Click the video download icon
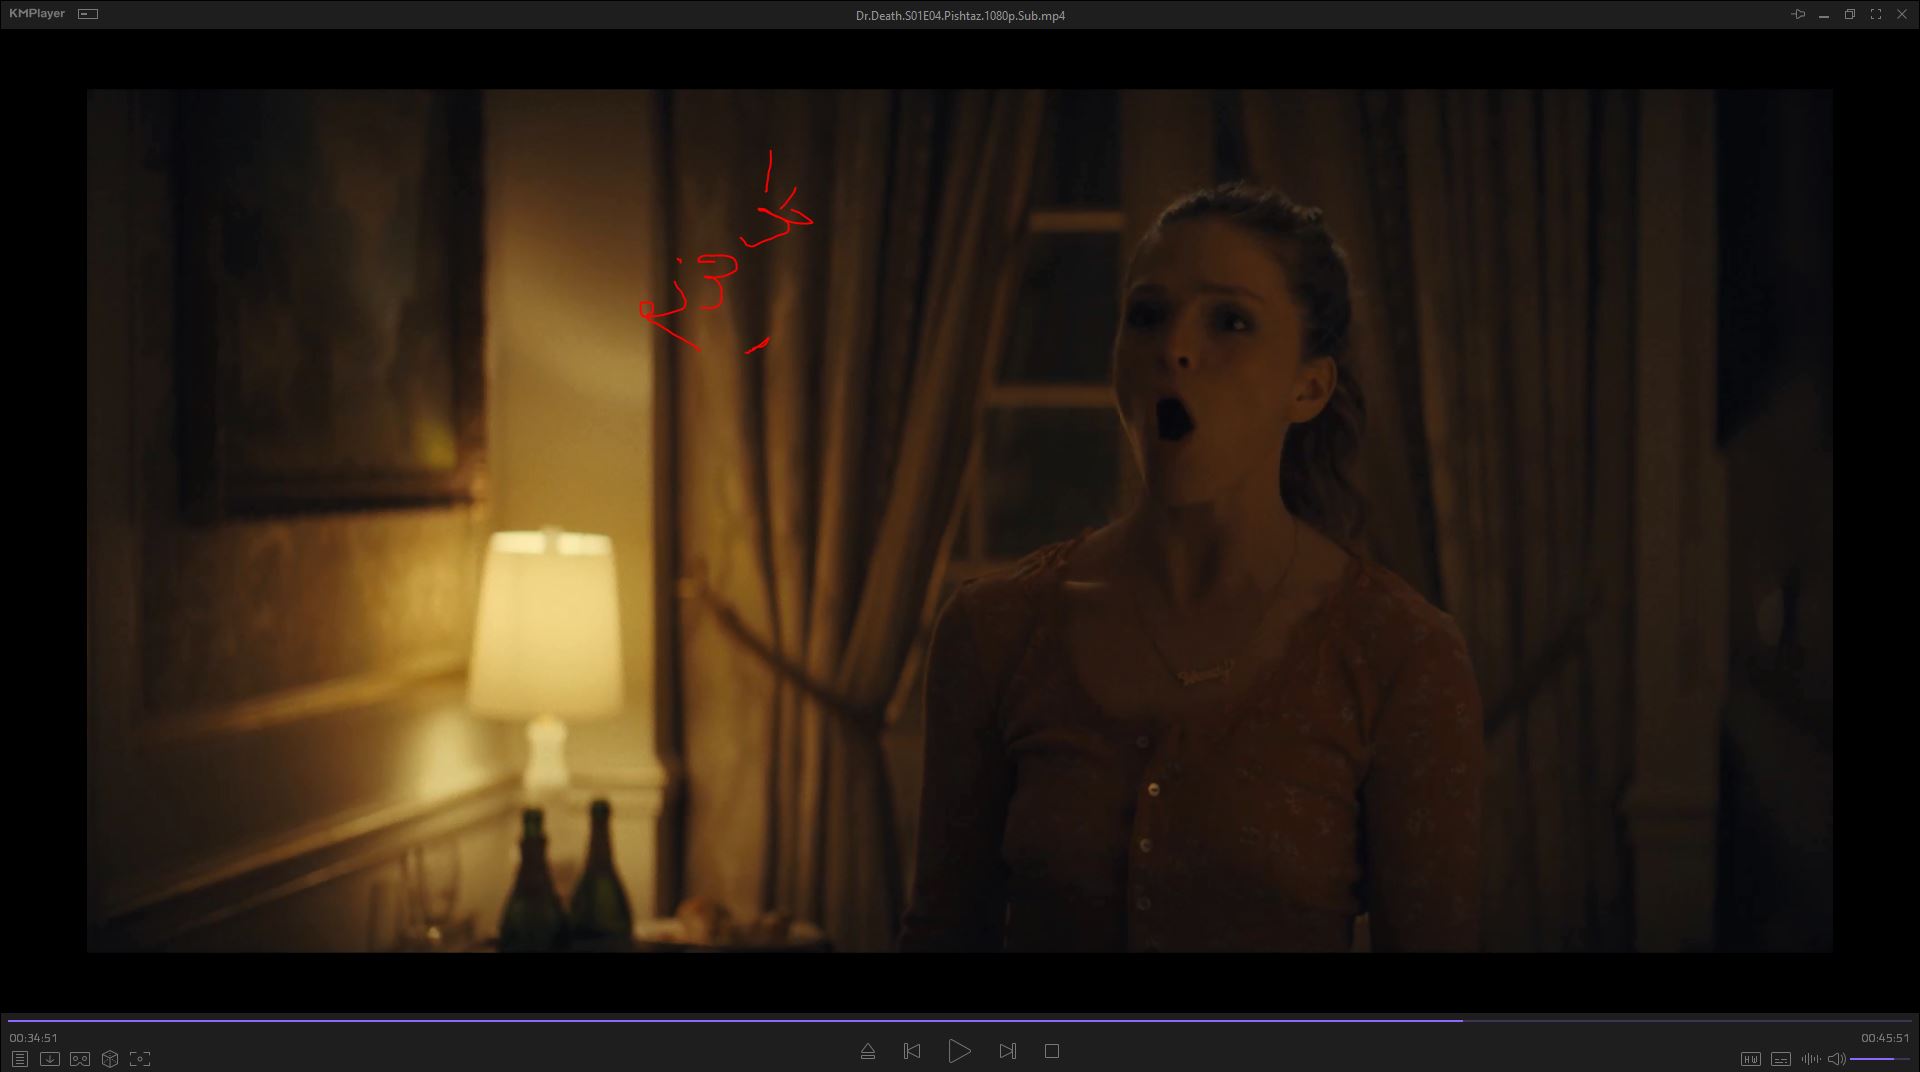The image size is (1920, 1072). (49, 1059)
